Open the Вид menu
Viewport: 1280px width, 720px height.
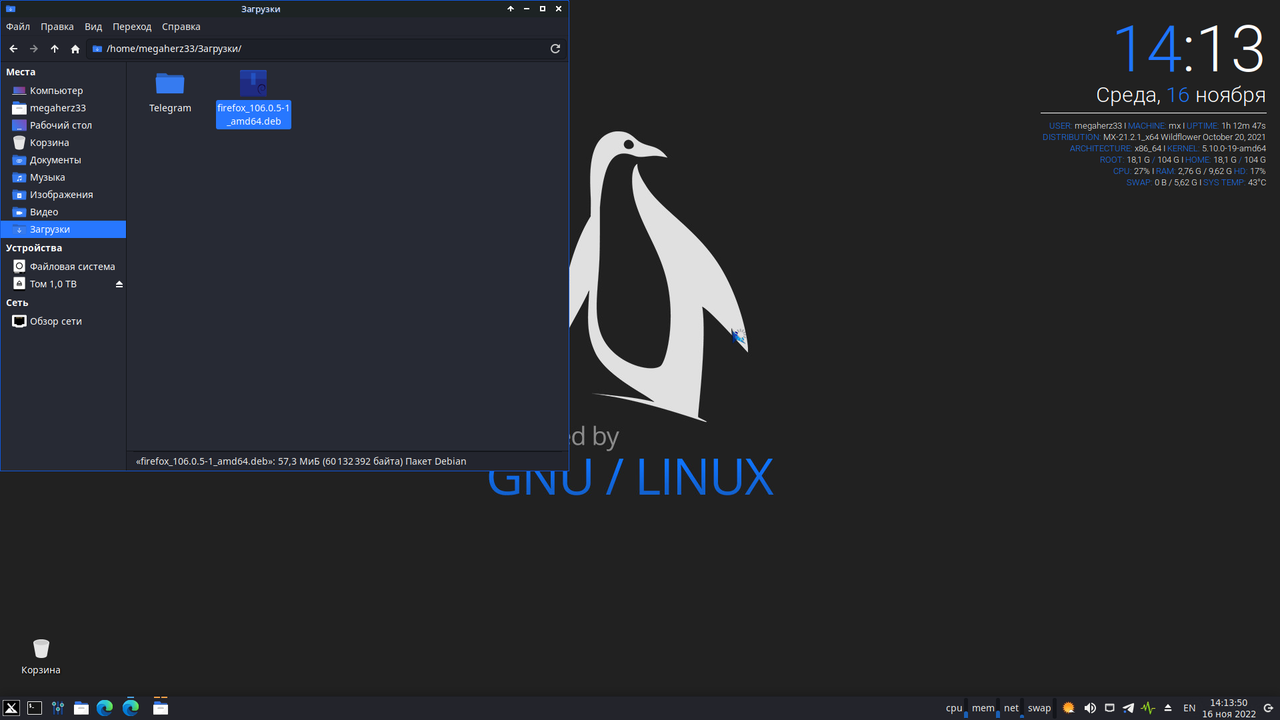click(93, 27)
